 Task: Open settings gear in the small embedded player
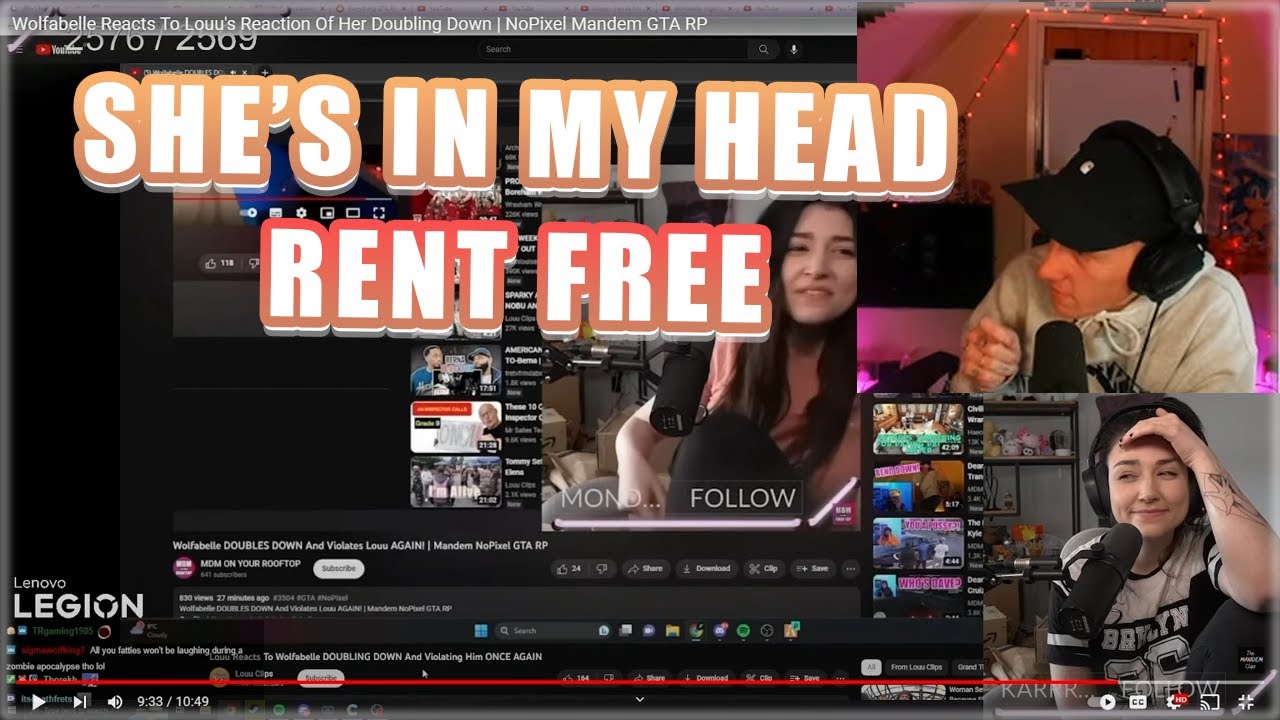pyautogui.click(x=301, y=212)
